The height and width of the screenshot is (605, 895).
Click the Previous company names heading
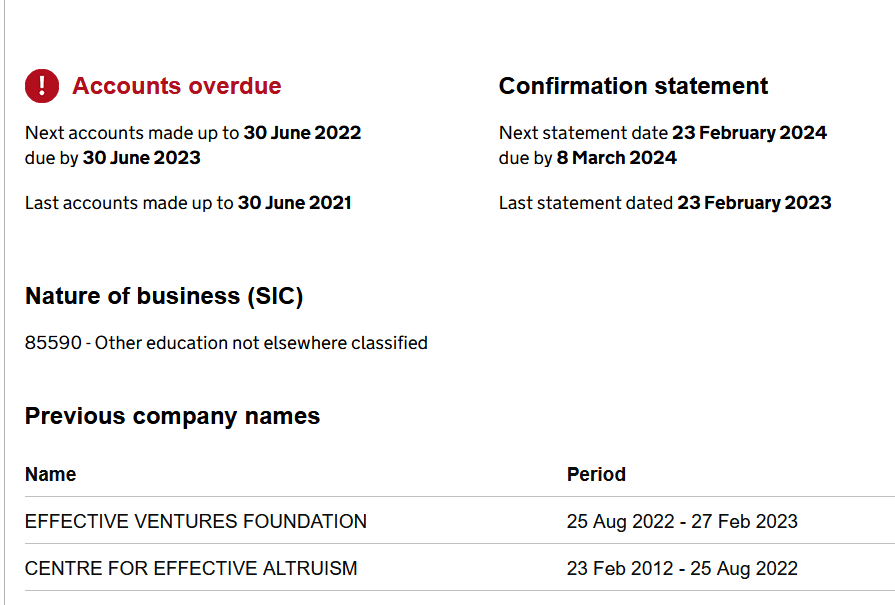[172, 416]
